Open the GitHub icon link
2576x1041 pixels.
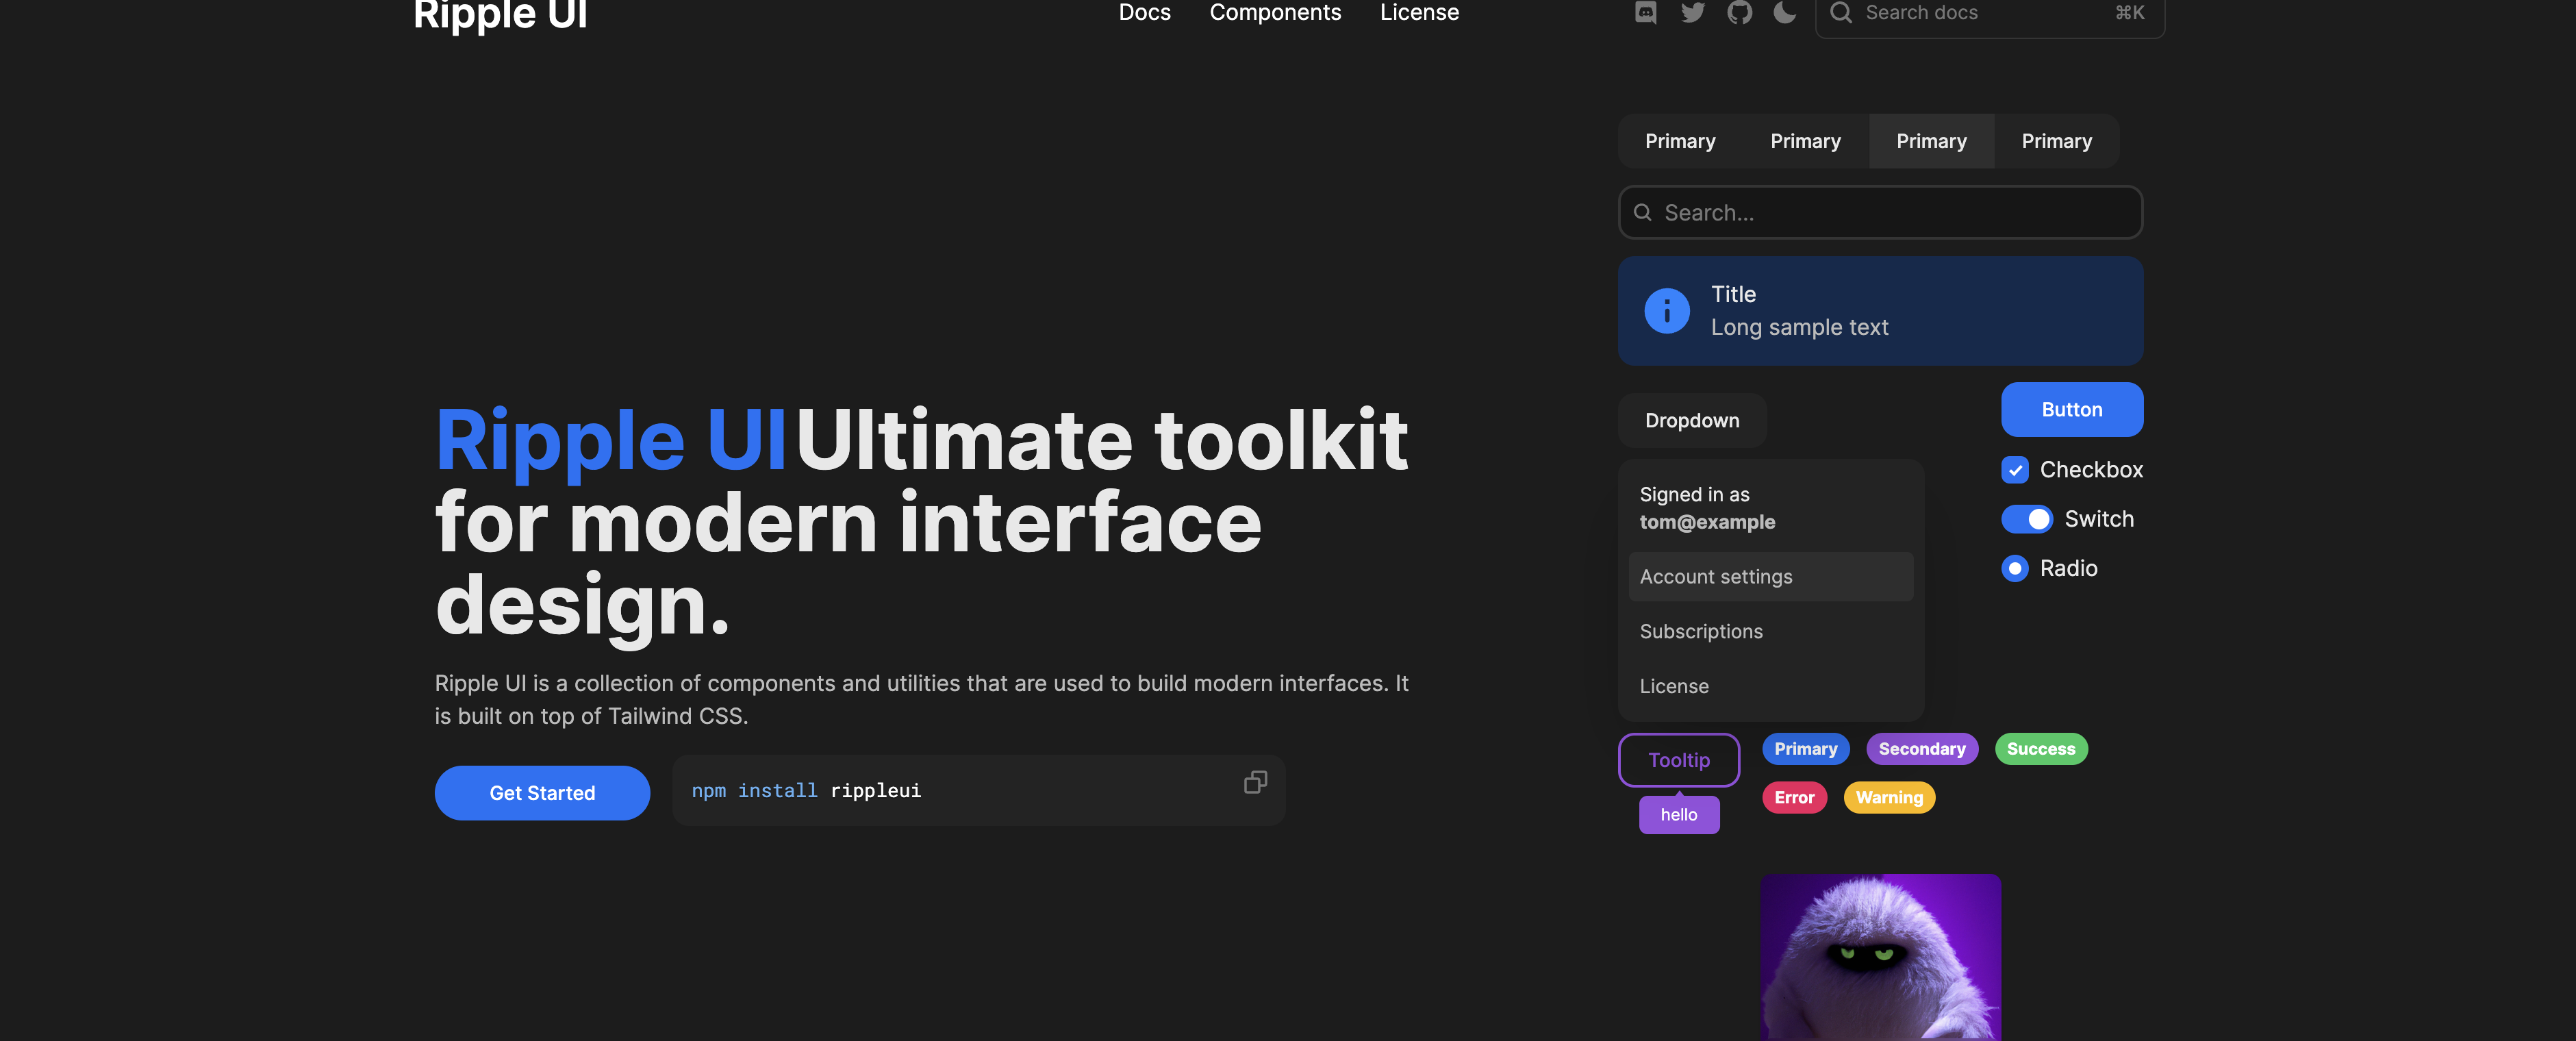[1739, 12]
